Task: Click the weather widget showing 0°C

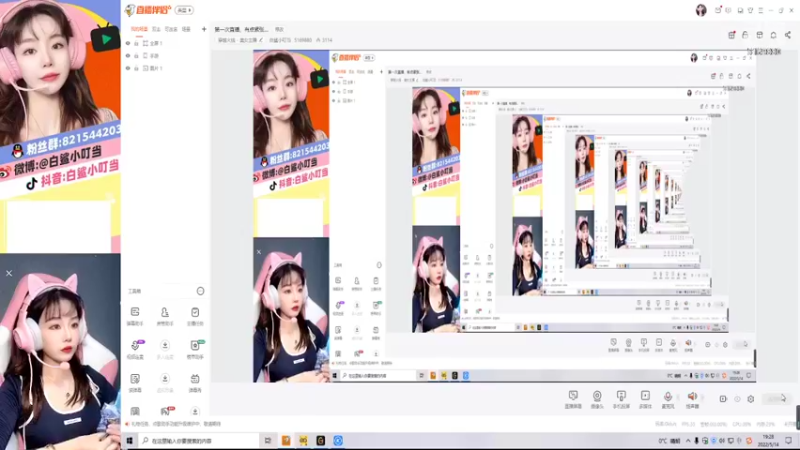Action: [x=669, y=441]
